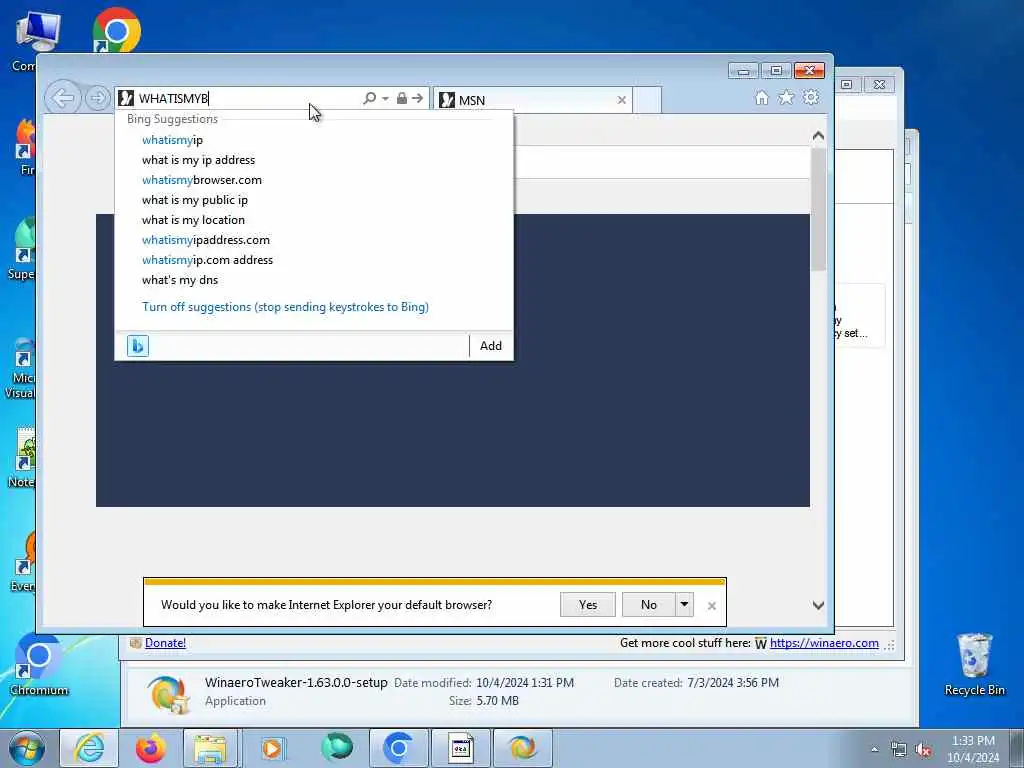The height and width of the screenshot is (768, 1024).
Task: Select "what's my dns" suggestion
Action: (x=180, y=280)
